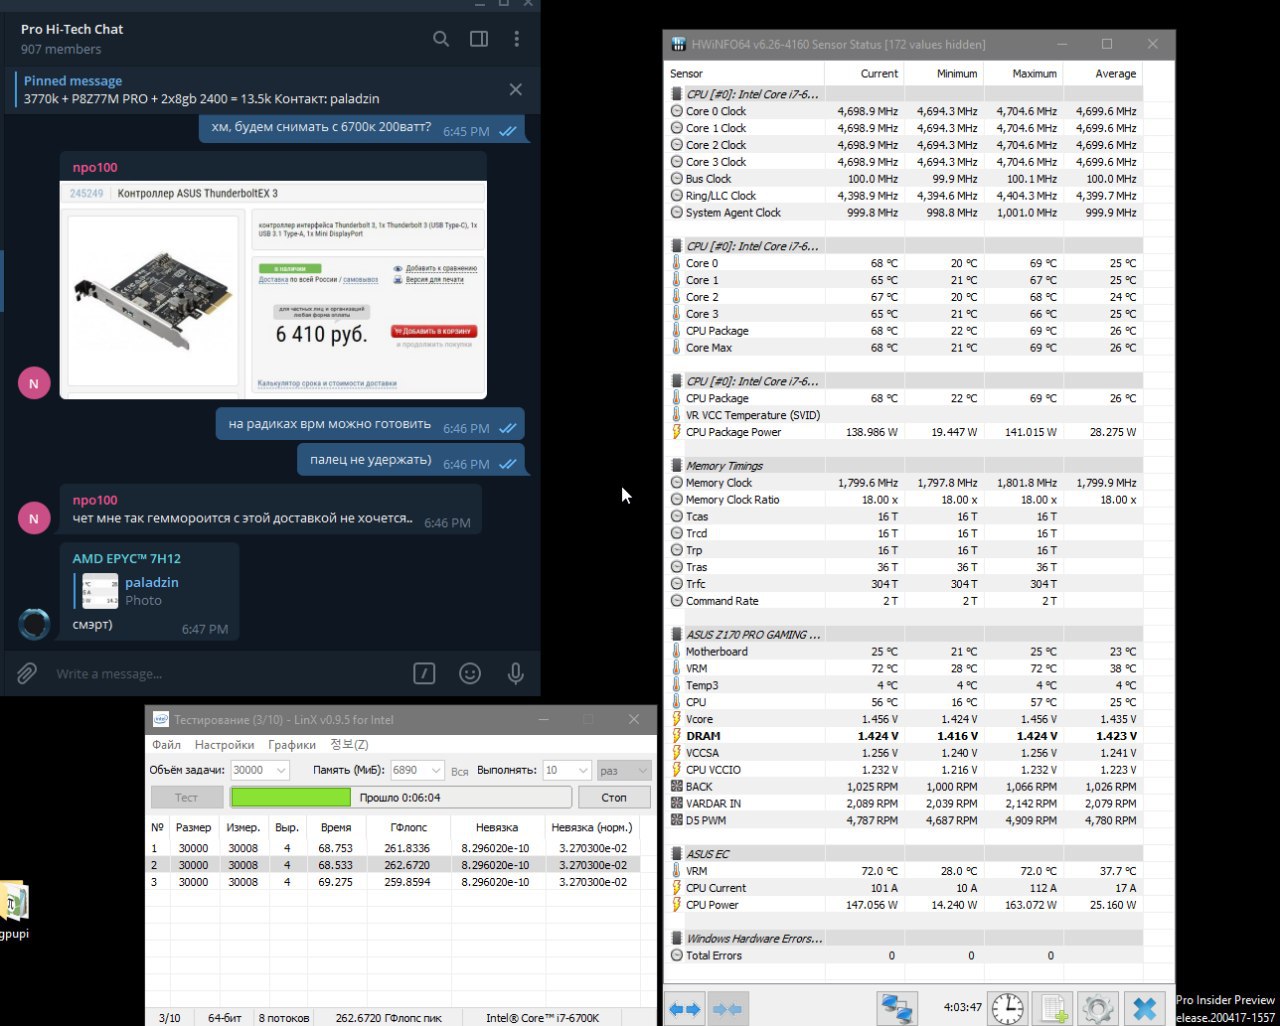This screenshot has width=1280, height=1026.
Task: Click HWiNFO shrink columns arrows button
Action: coord(727,1009)
